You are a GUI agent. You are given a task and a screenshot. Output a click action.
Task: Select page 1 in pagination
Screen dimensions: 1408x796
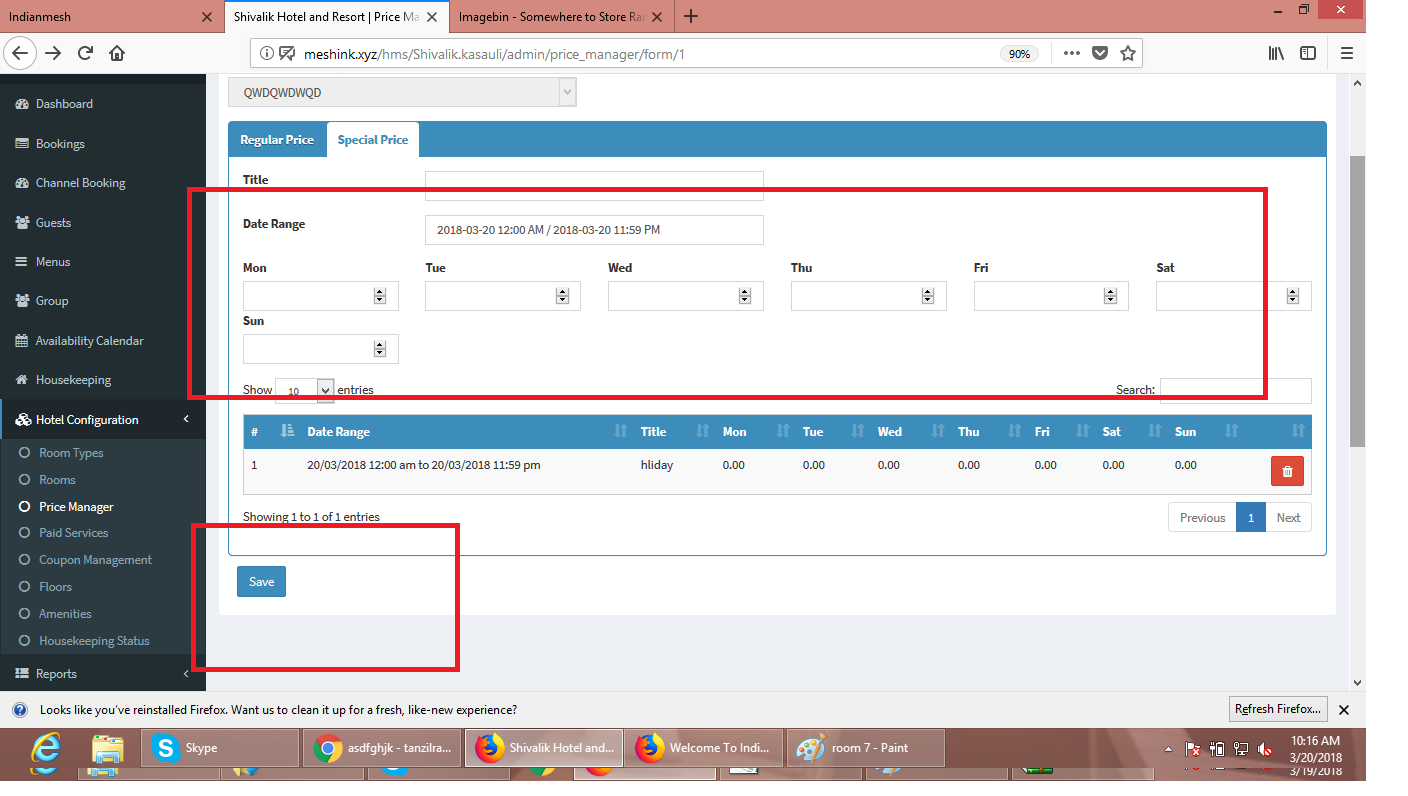pos(1251,518)
